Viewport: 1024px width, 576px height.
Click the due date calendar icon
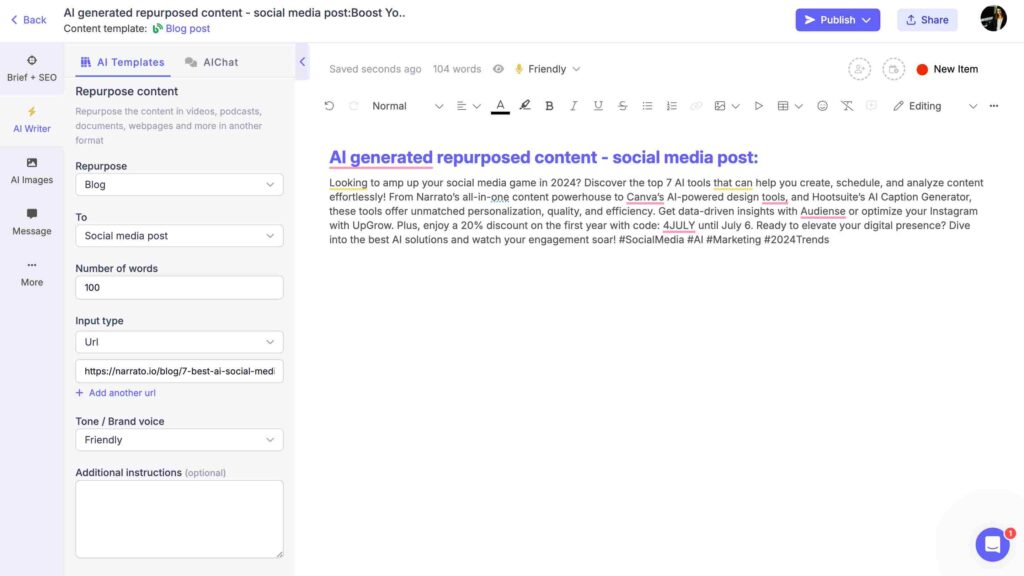[x=893, y=69]
